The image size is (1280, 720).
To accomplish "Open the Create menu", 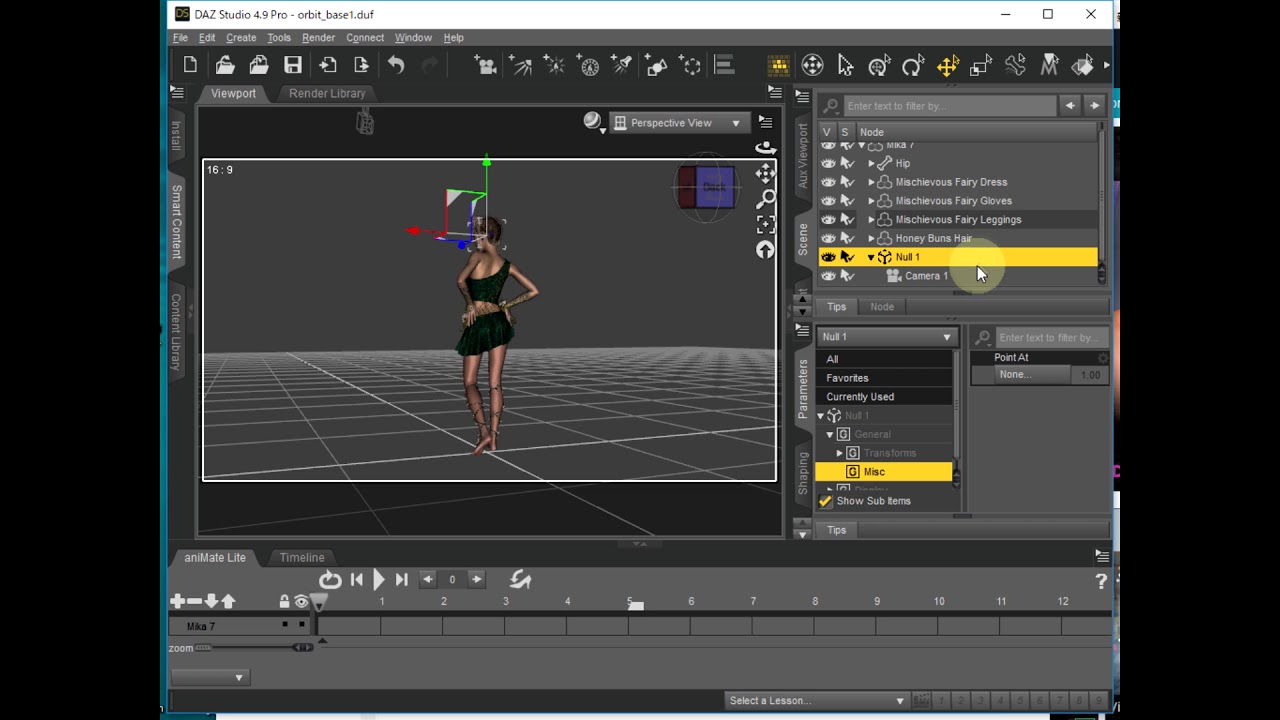I will 241,38.
